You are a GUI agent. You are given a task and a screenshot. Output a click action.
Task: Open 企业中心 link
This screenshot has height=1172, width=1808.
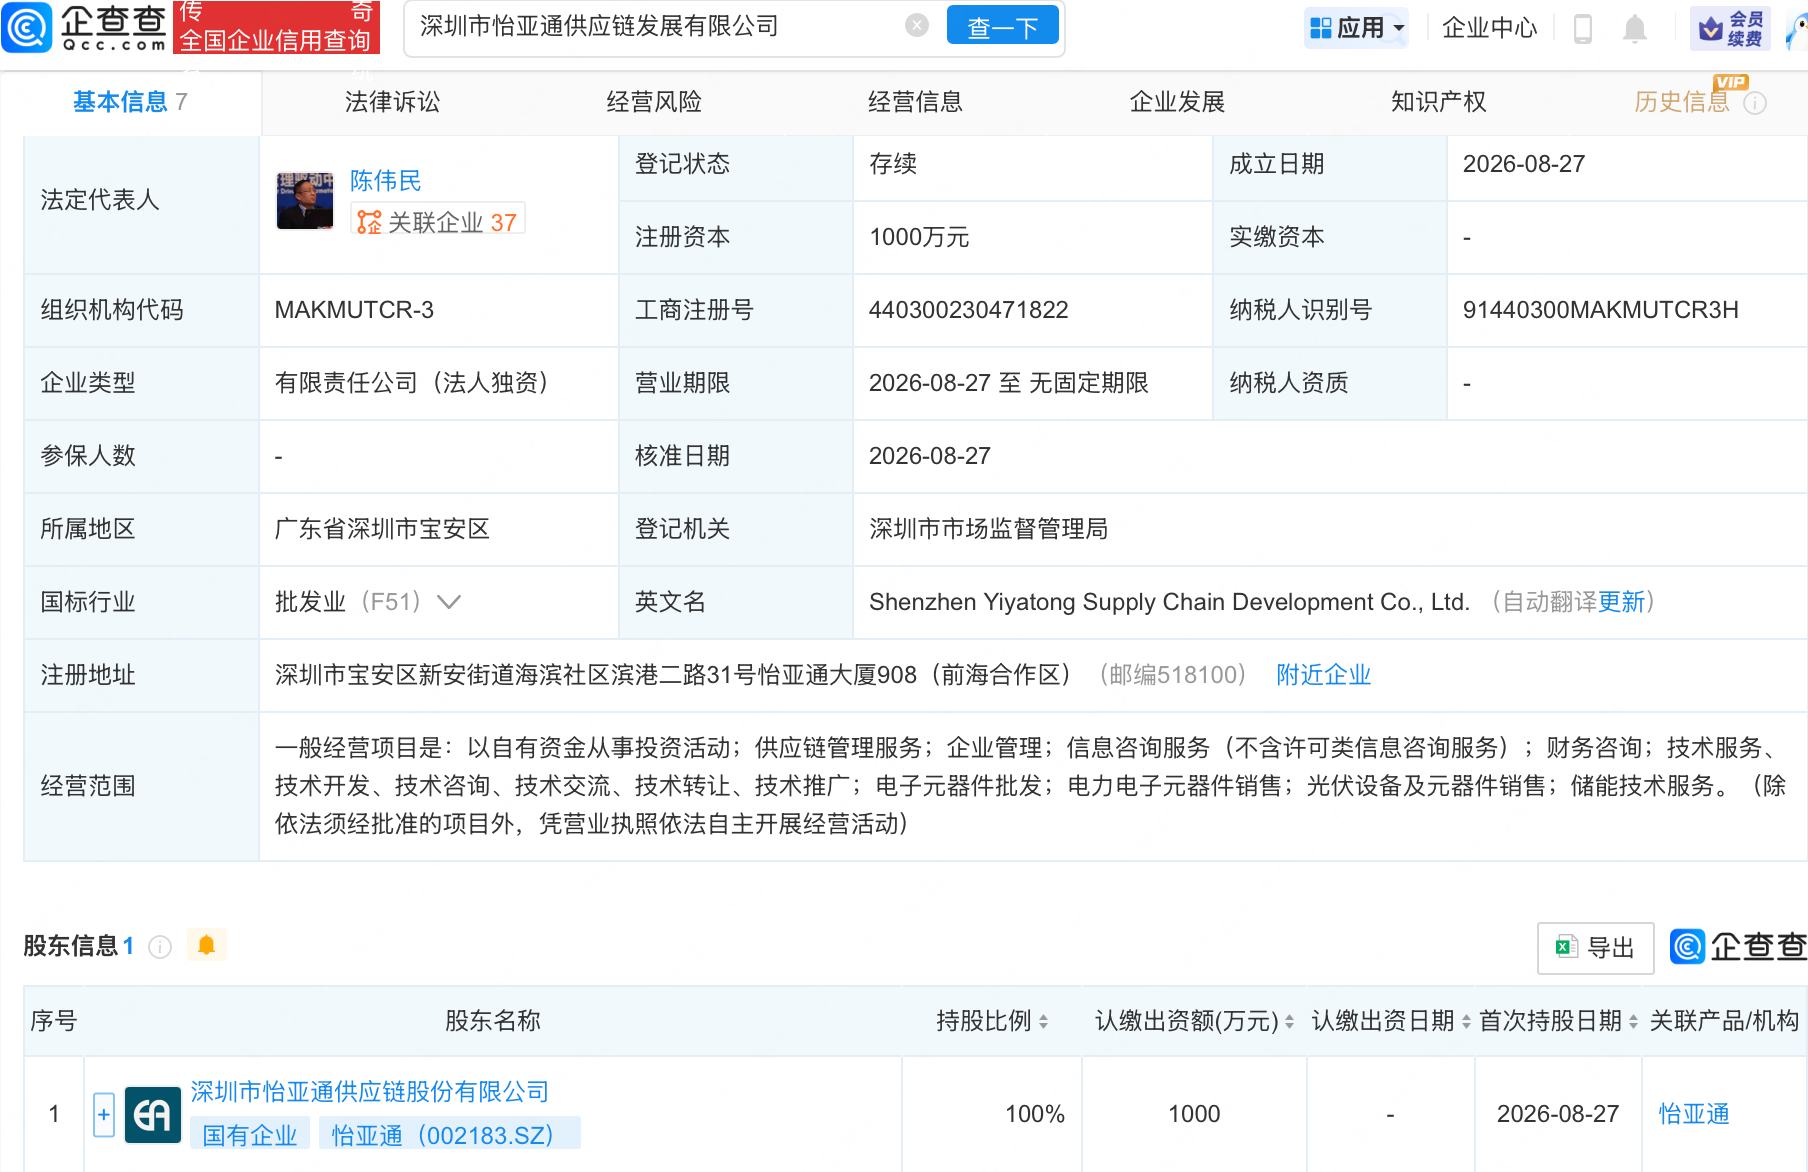click(1489, 27)
